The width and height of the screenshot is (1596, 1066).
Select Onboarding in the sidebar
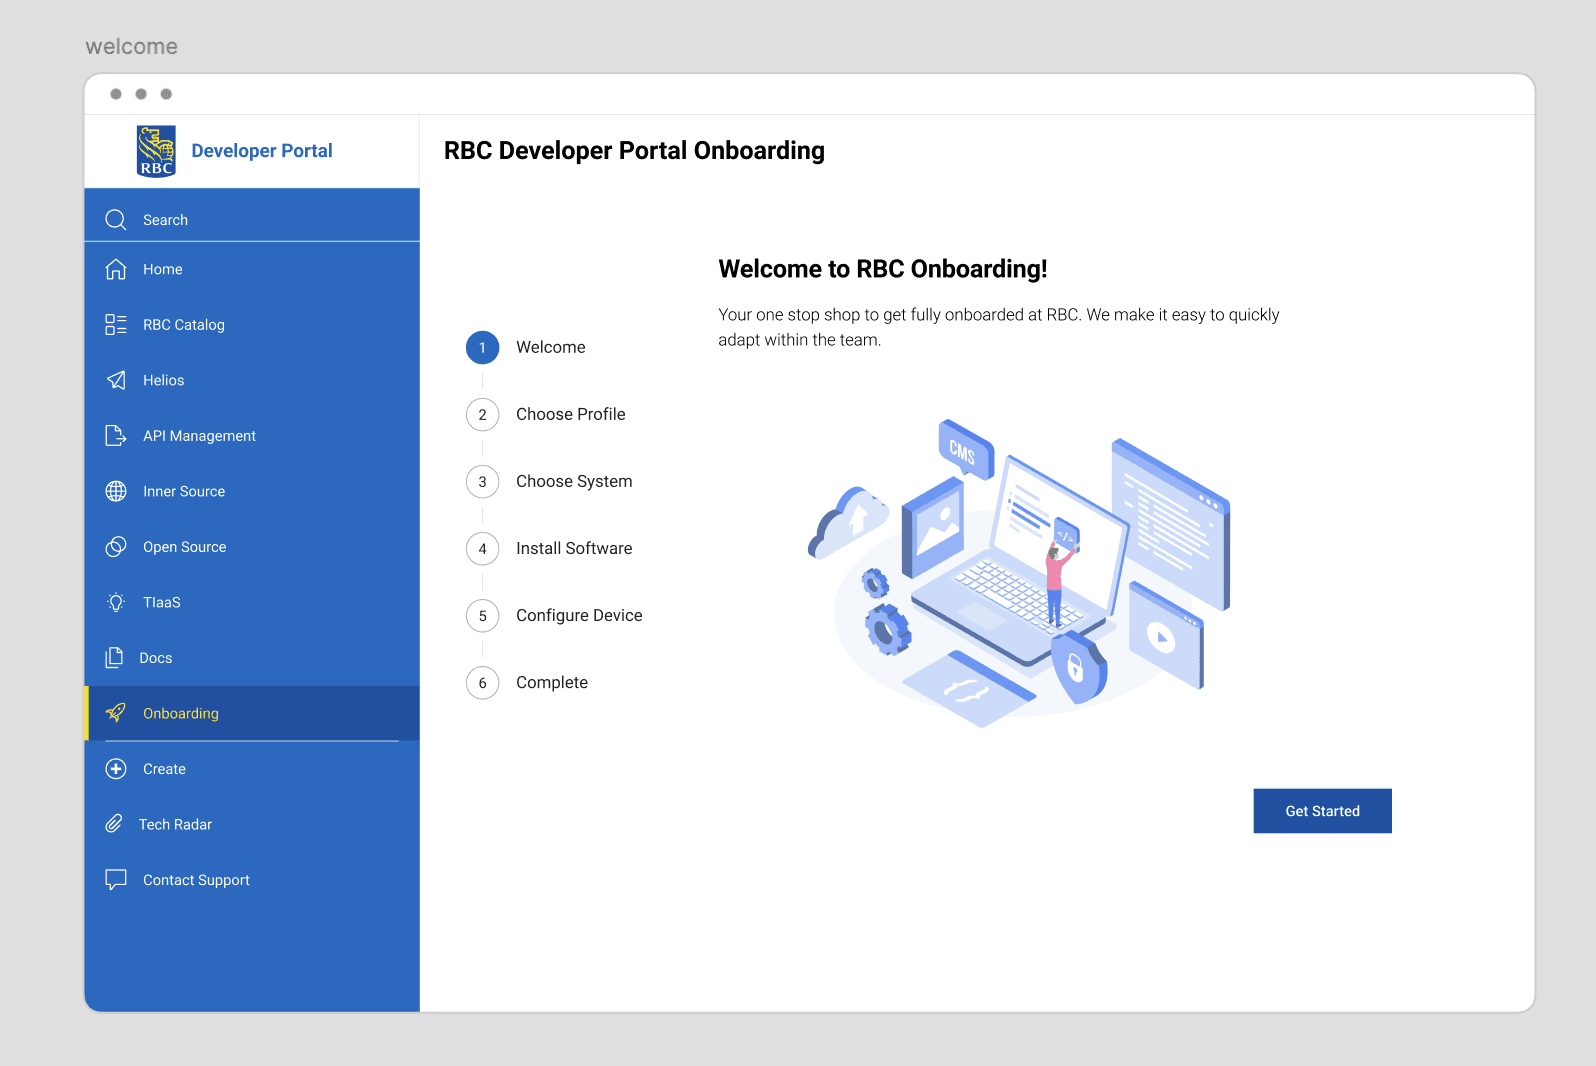[x=252, y=713]
